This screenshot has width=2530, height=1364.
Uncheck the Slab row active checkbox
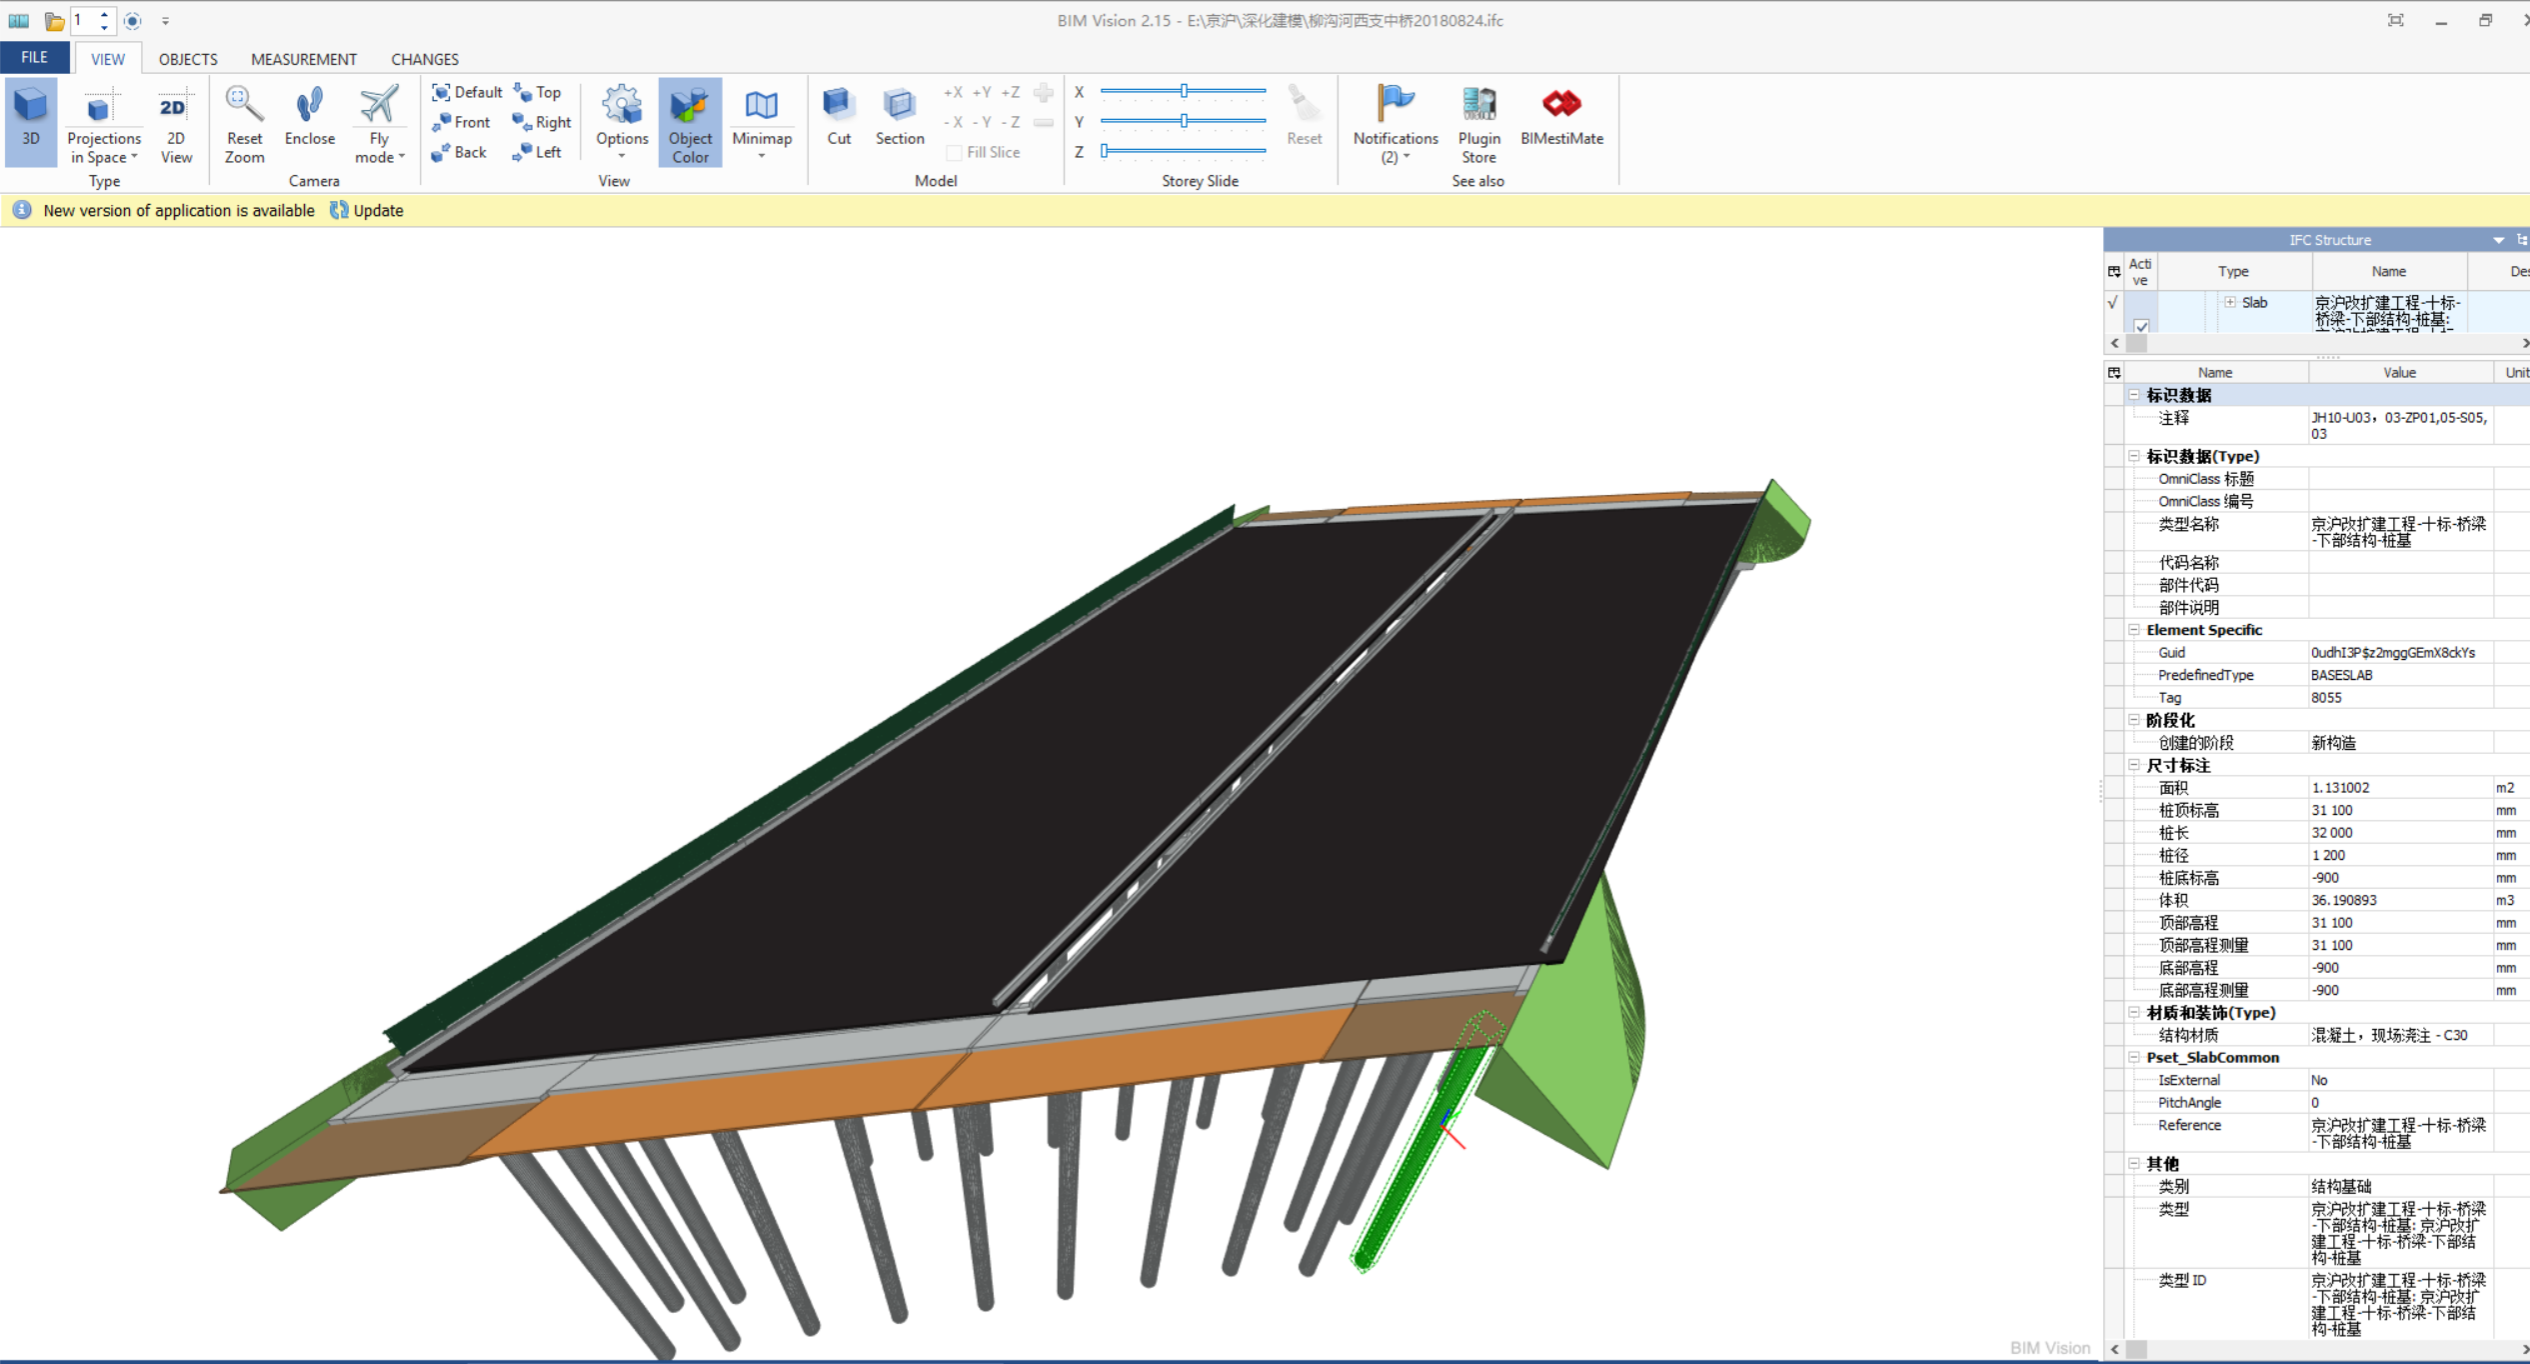click(2141, 326)
